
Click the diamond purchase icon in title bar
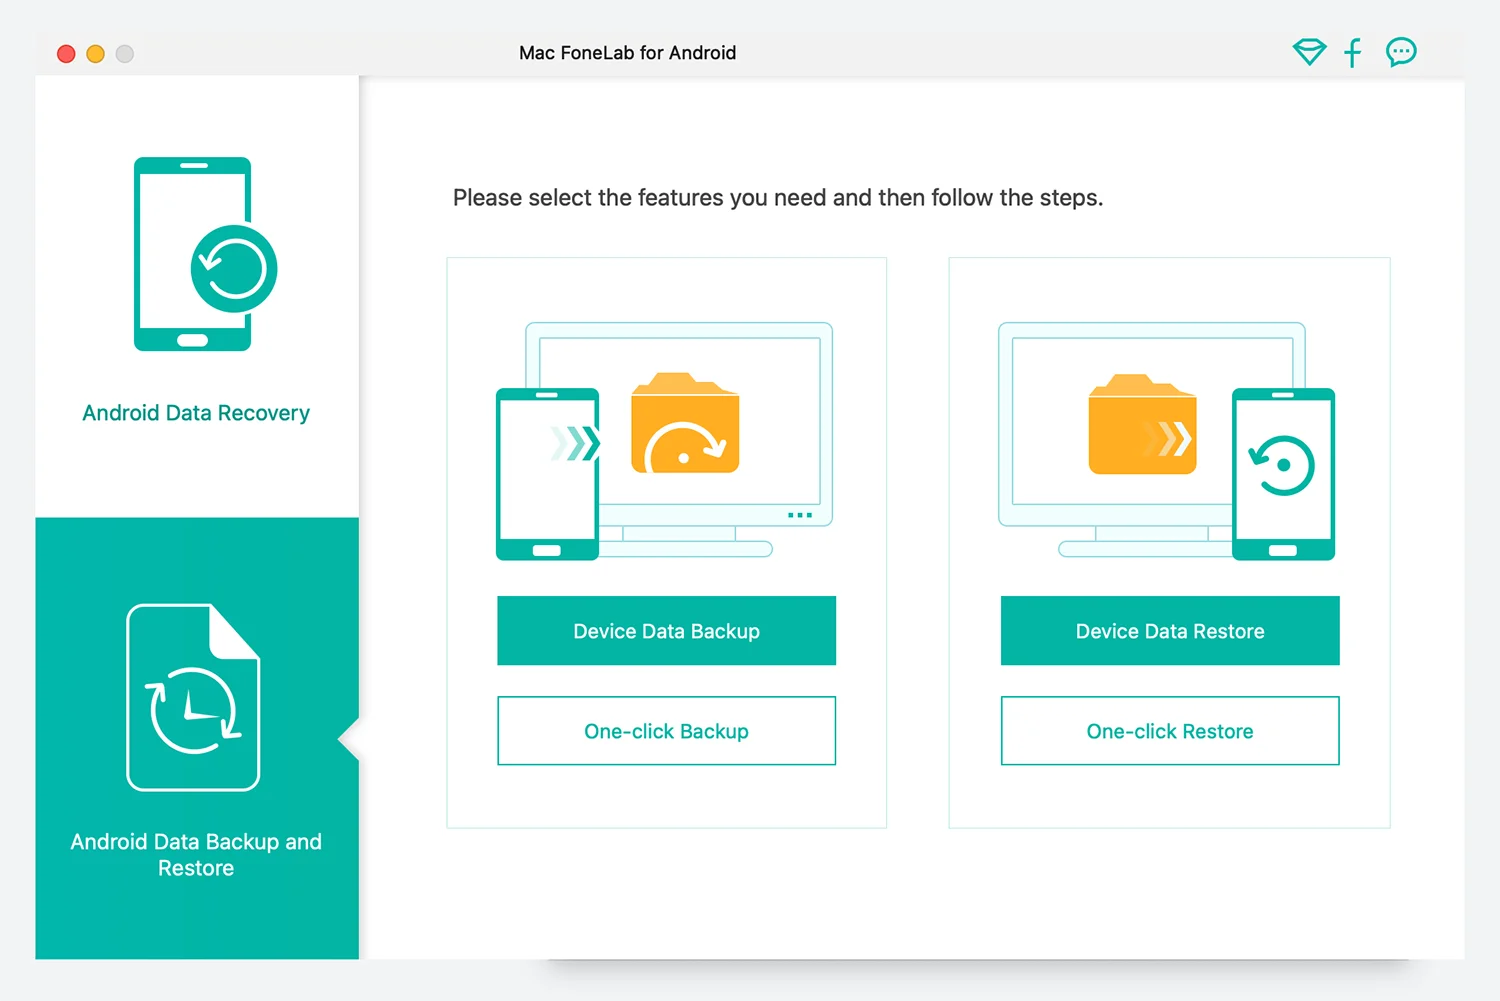coord(1309,52)
